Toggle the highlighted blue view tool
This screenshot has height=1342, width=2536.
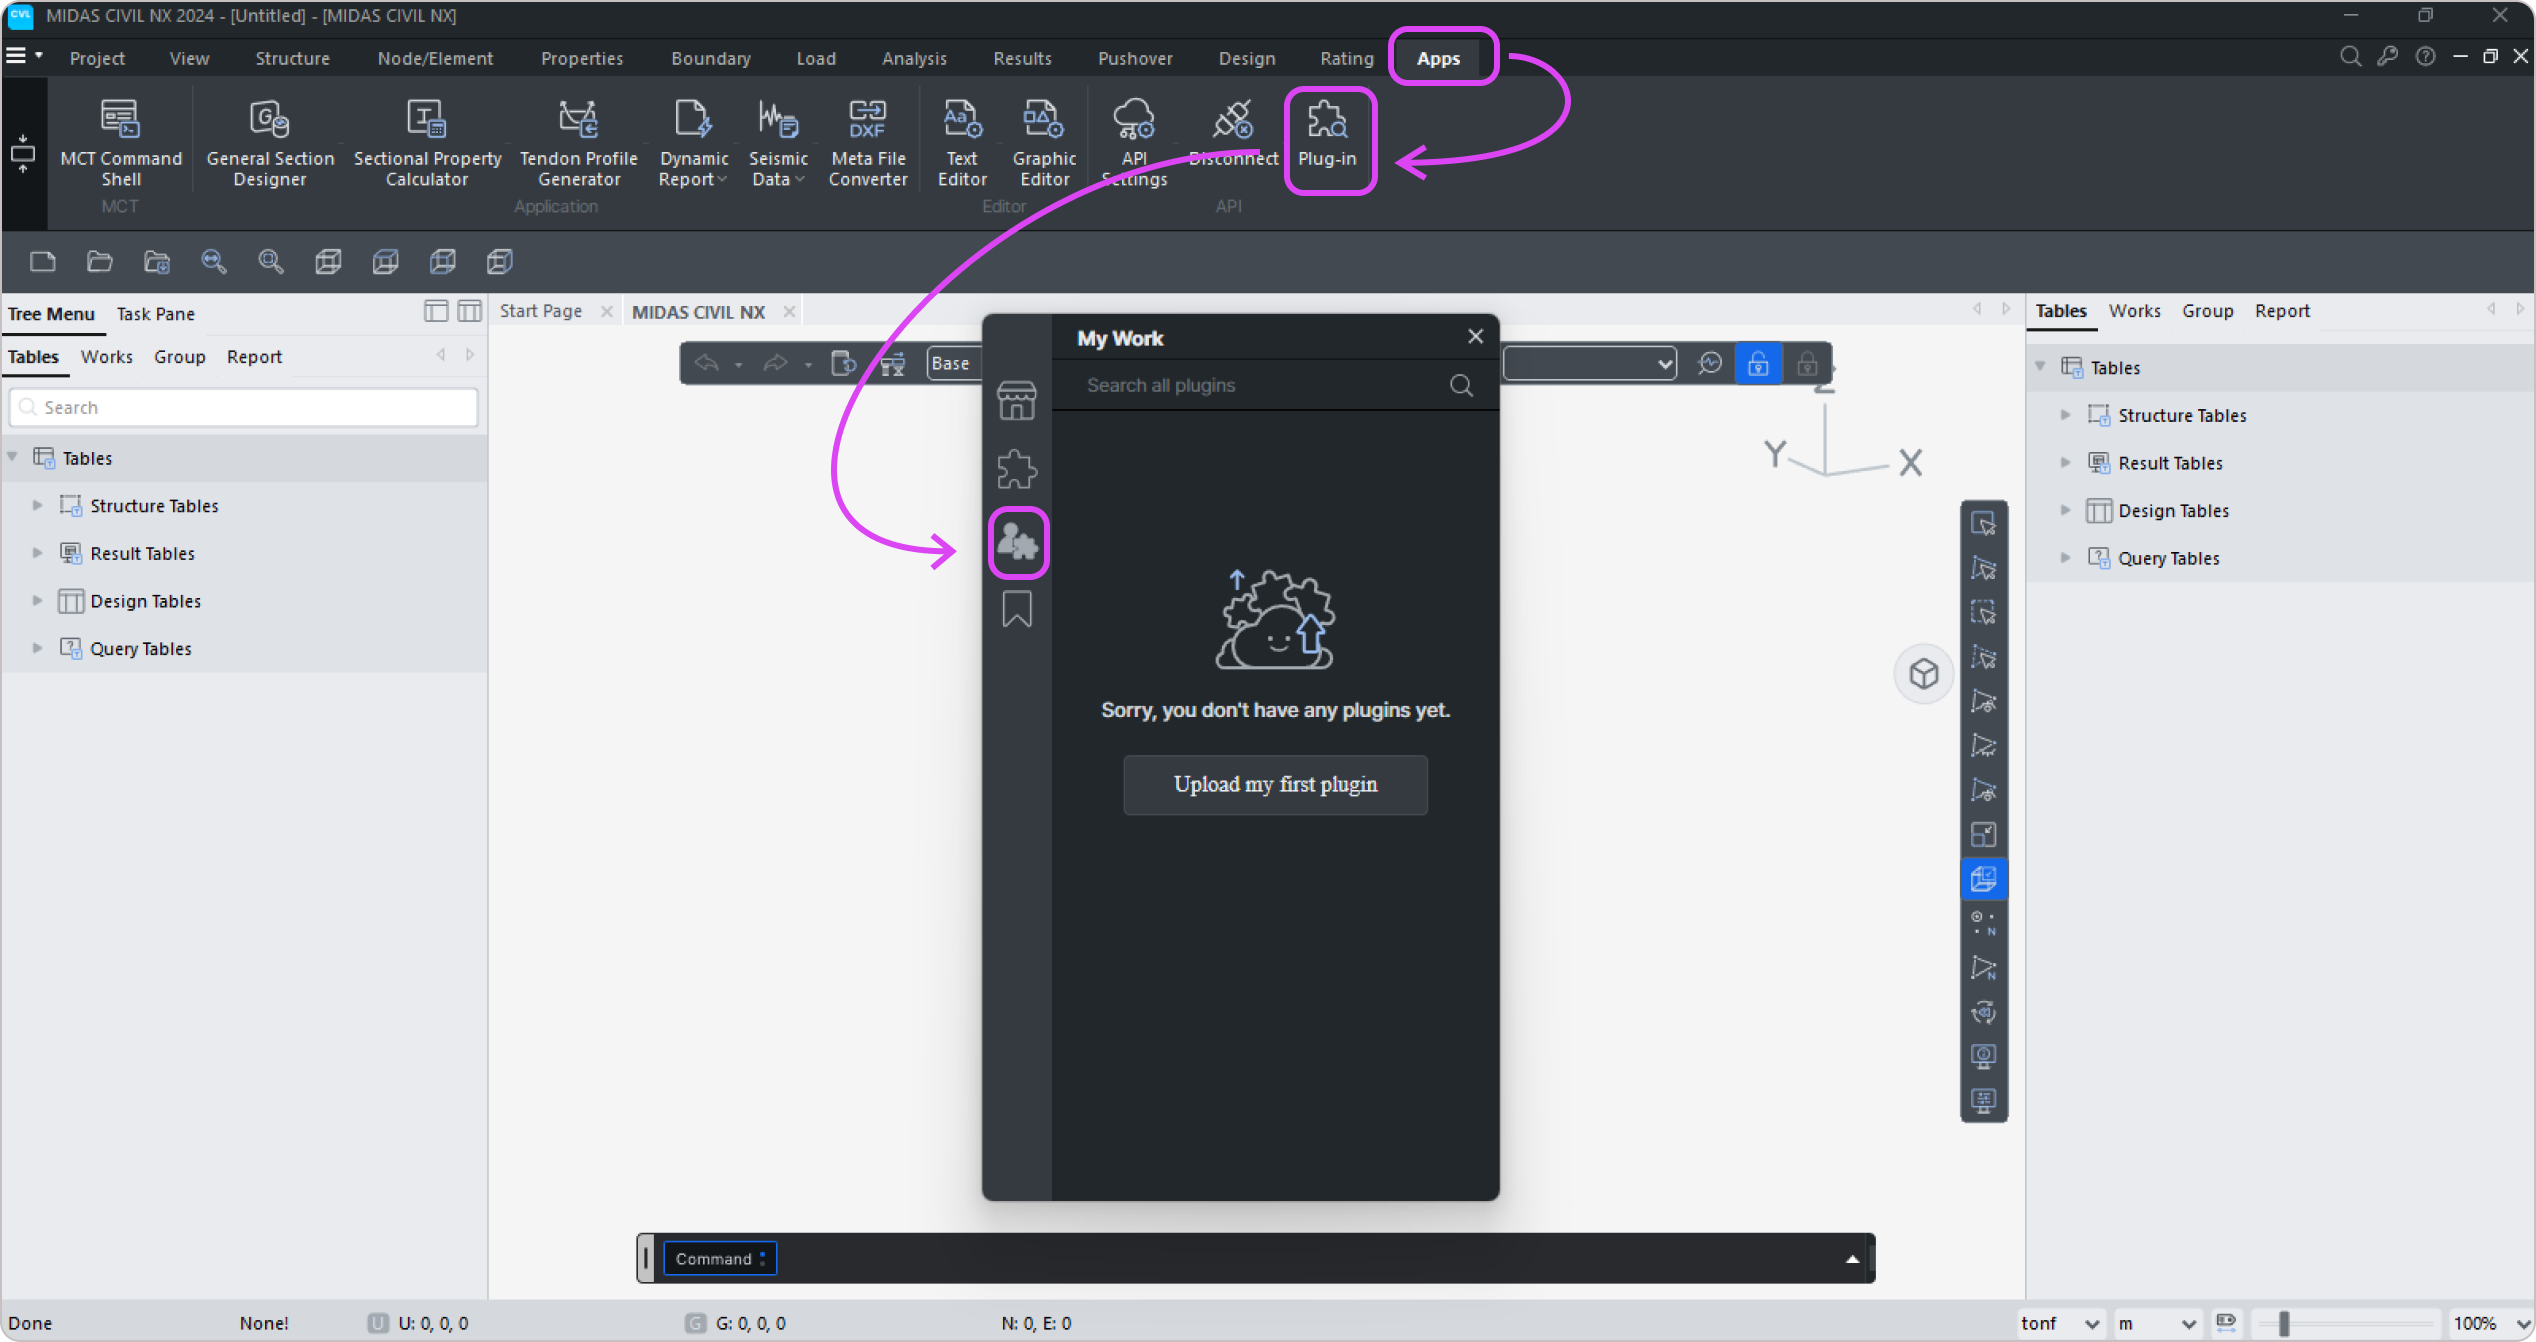[1984, 879]
